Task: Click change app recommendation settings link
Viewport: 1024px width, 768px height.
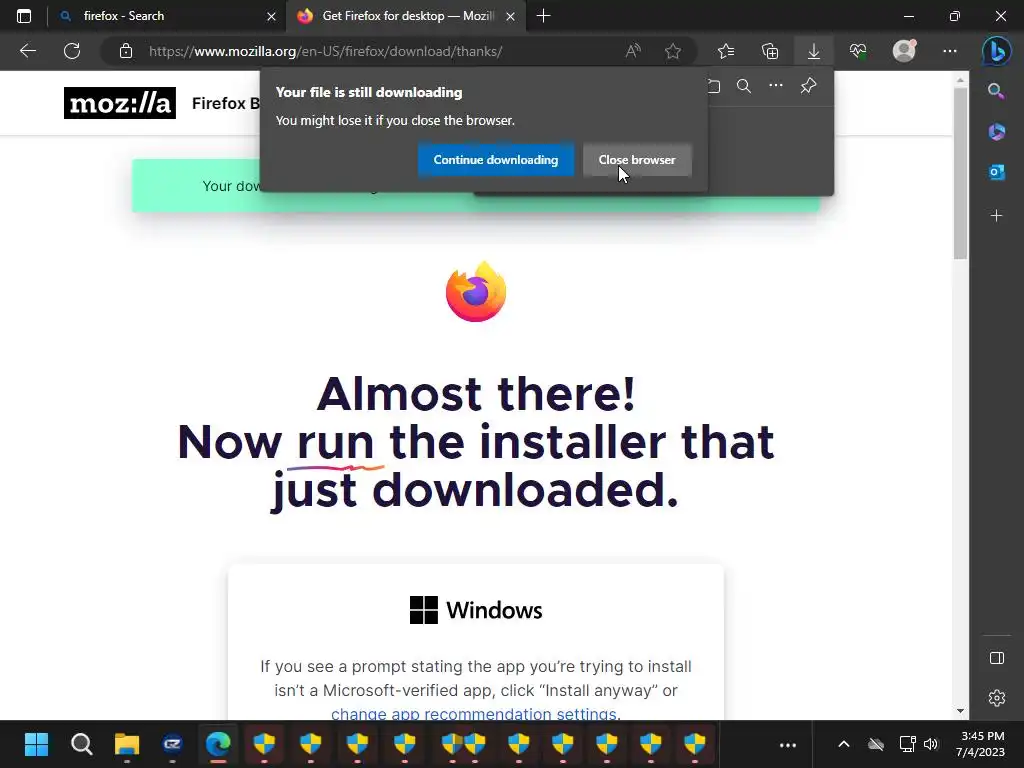Action: coord(474,713)
